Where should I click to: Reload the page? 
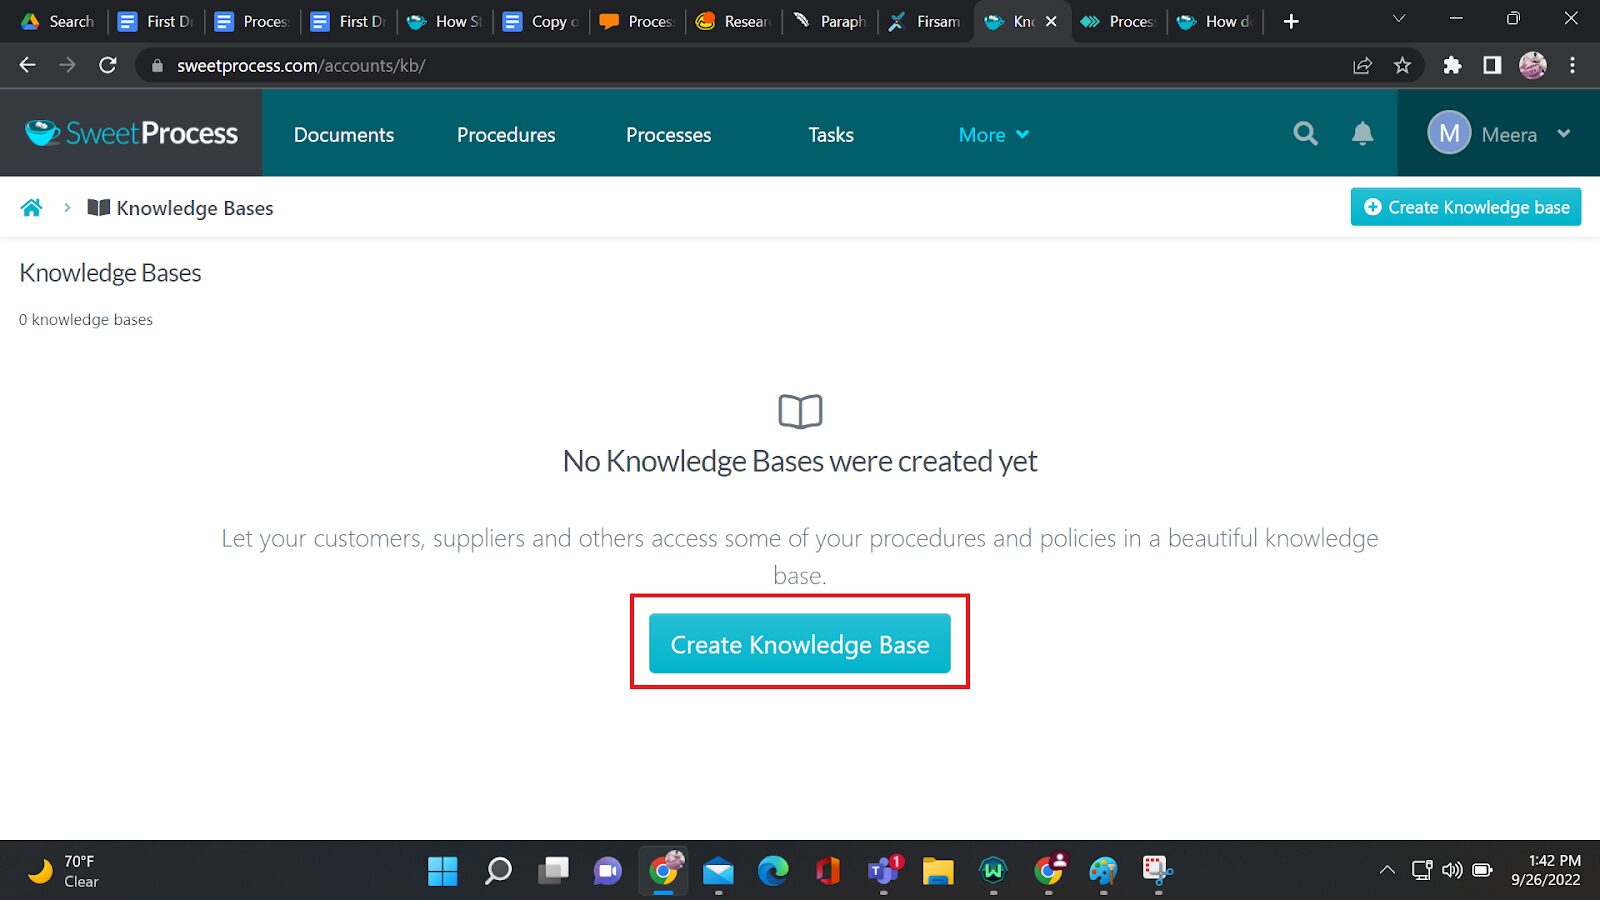tap(108, 65)
